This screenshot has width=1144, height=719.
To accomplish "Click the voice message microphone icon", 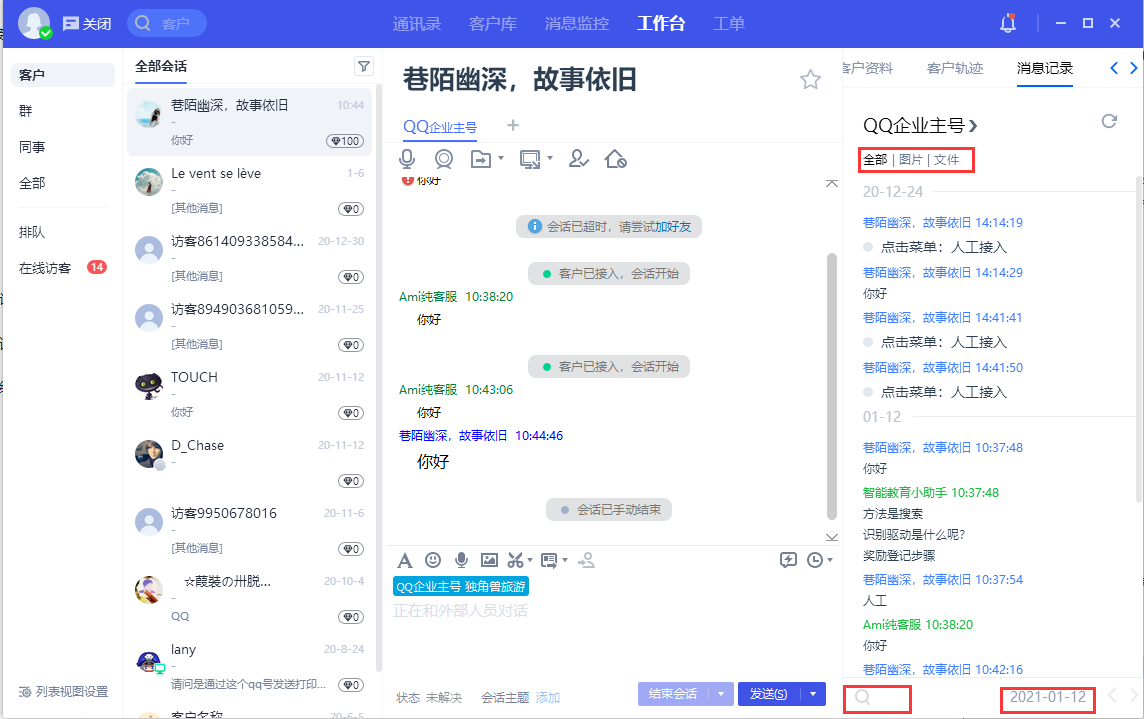I will 461,560.
